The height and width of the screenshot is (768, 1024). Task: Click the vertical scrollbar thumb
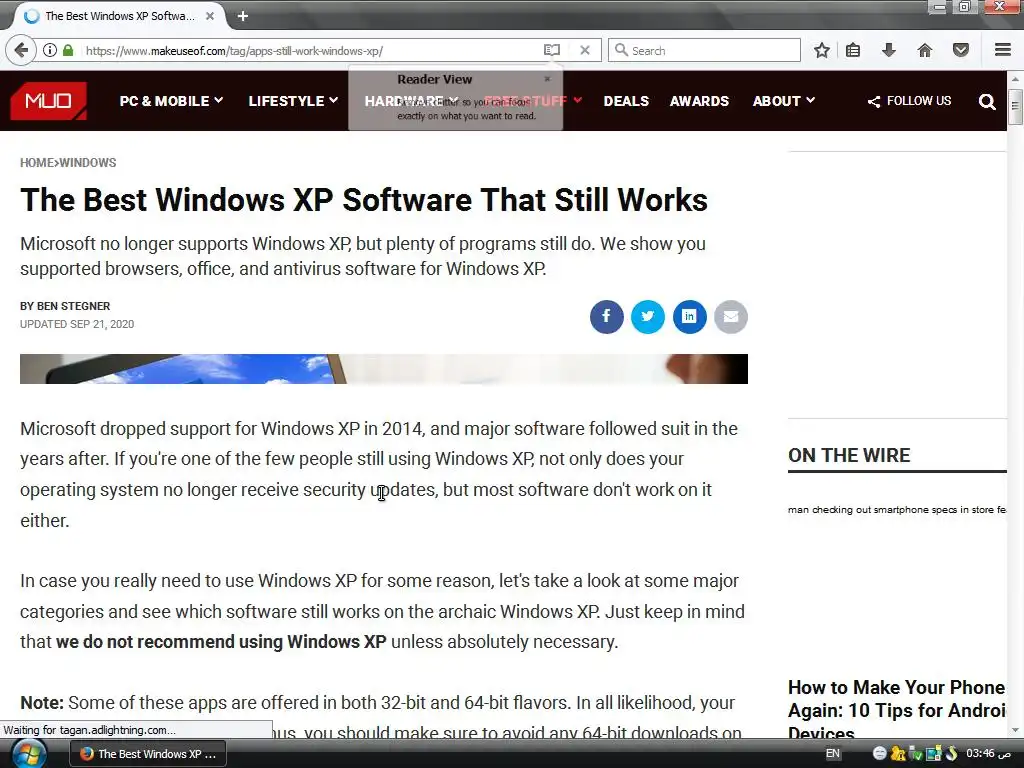1015,106
